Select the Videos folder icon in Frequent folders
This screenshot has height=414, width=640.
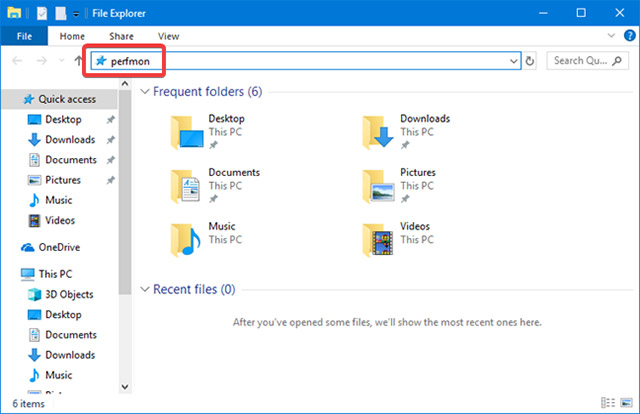click(378, 240)
